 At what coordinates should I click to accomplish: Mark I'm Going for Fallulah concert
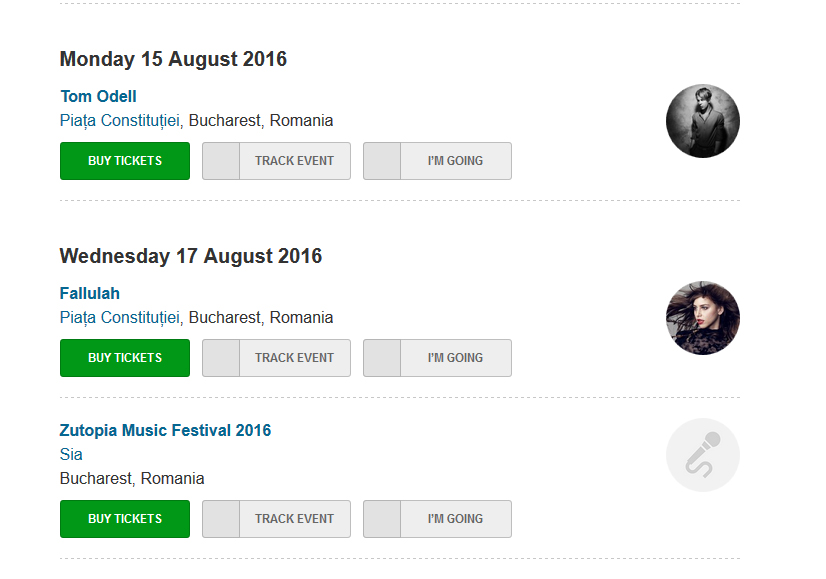click(437, 358)
